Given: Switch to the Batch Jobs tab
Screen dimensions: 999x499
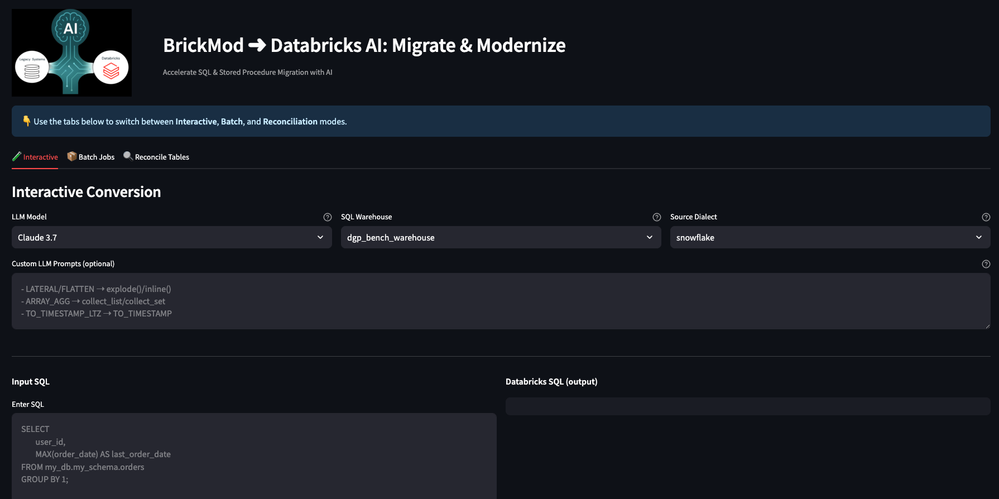Looking at the screenshot, I should 90,157.
